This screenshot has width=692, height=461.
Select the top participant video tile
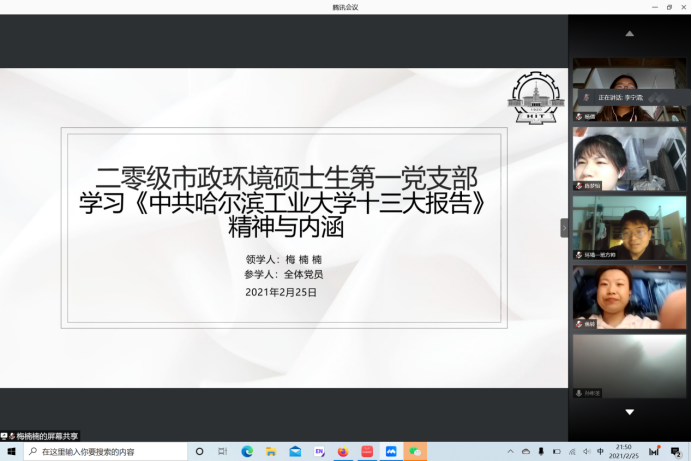629,89
